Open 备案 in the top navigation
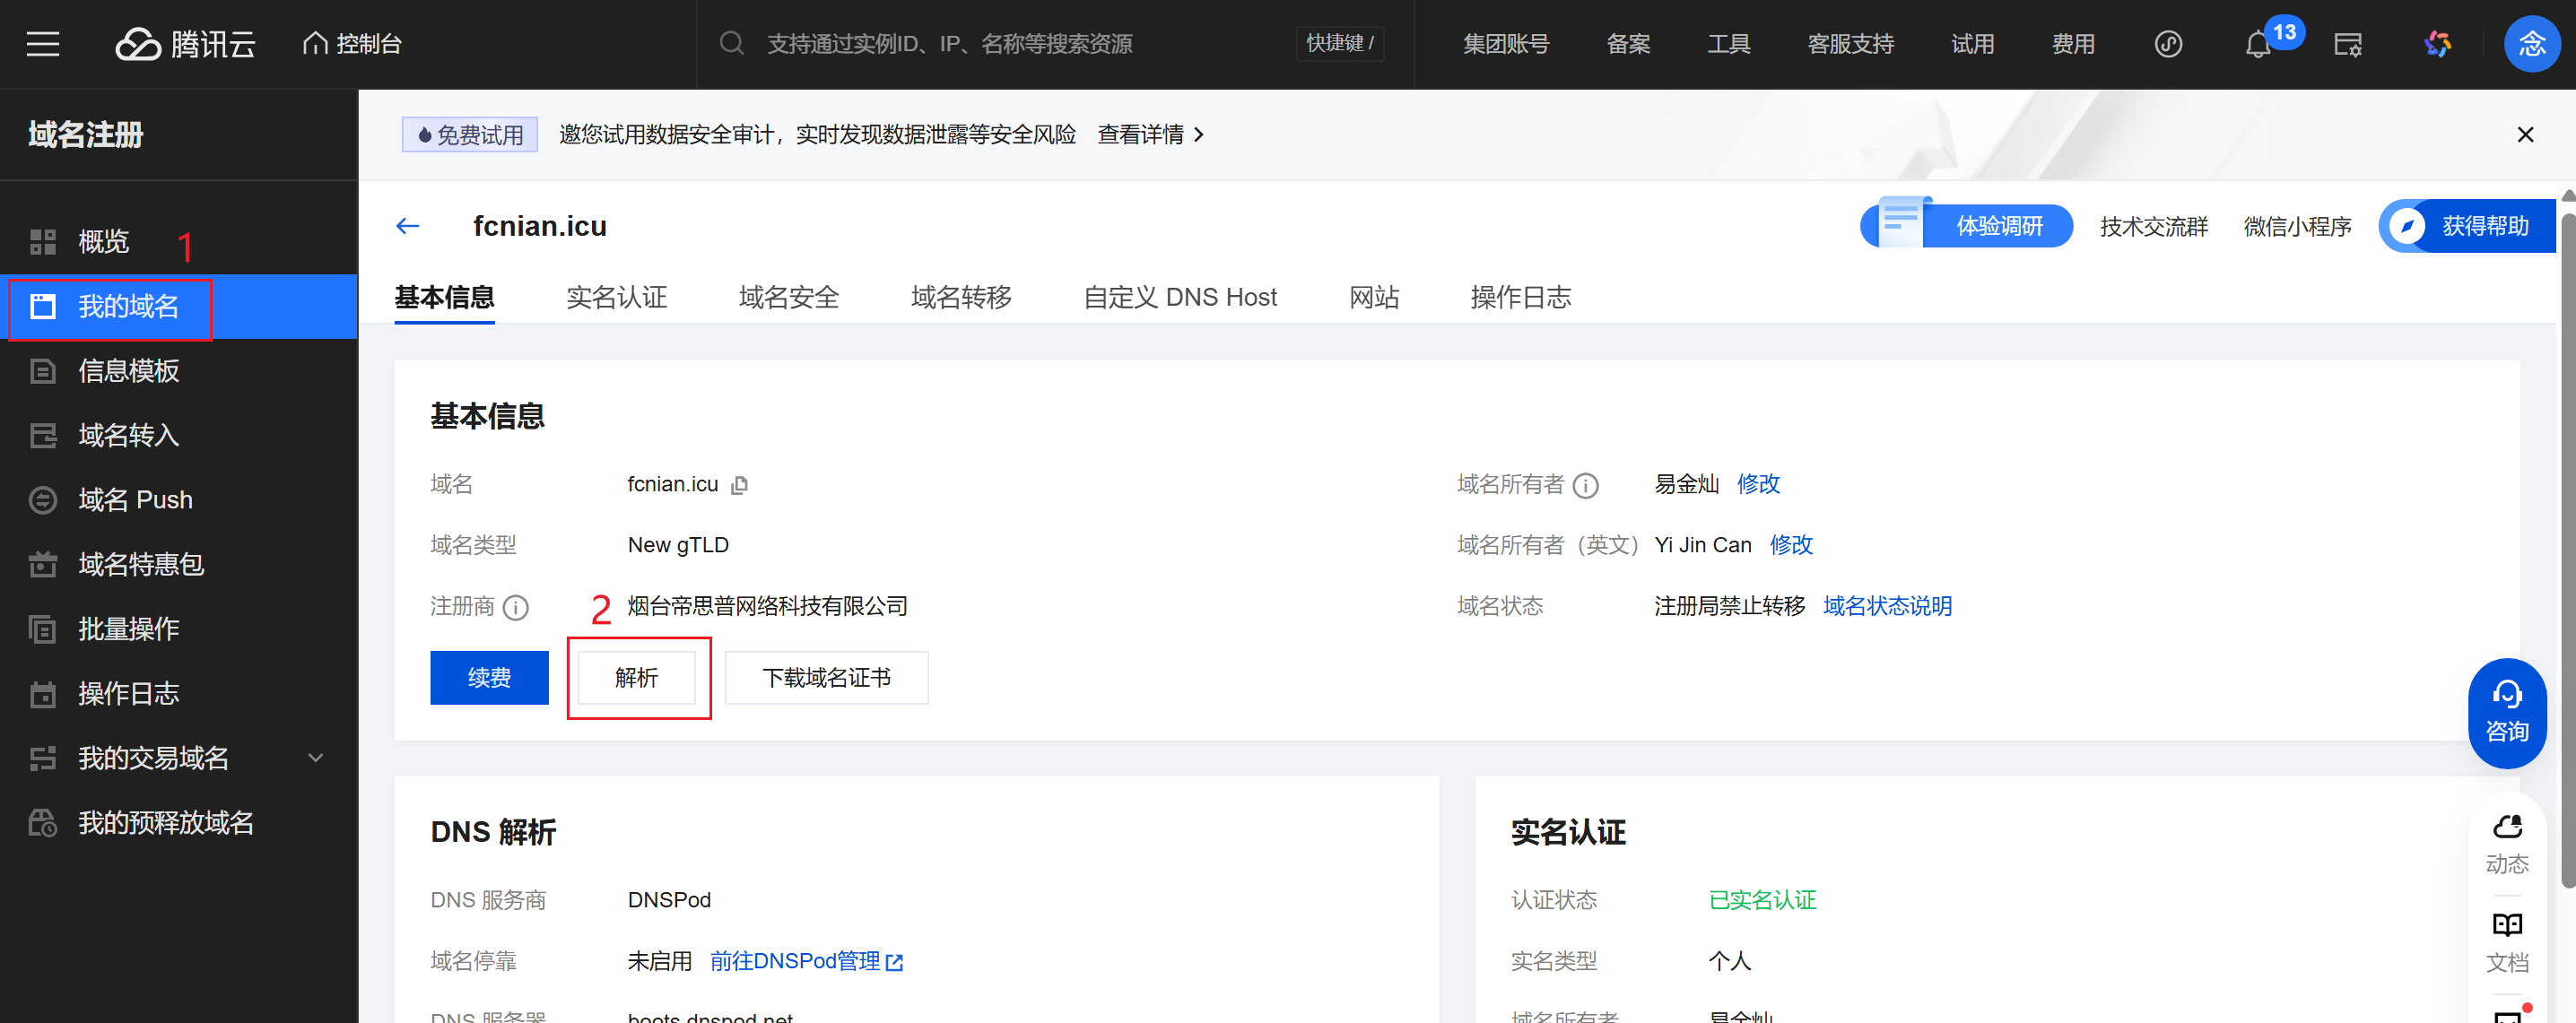The height and width of the screenshot is (1023, 2576). 1627,43
